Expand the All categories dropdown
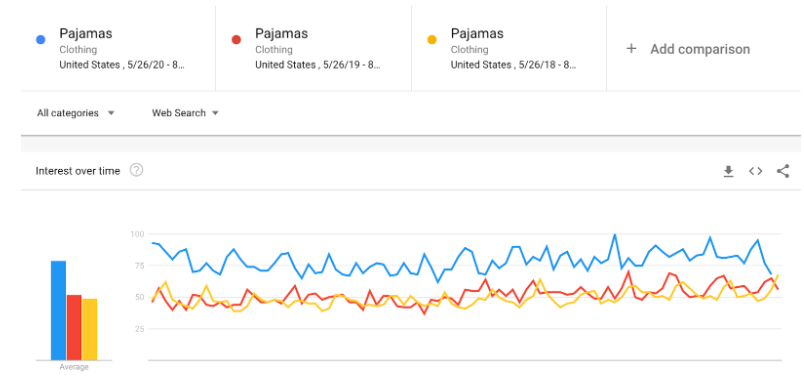This screenshot has width=804, height=388. click(x=75, y=113)
